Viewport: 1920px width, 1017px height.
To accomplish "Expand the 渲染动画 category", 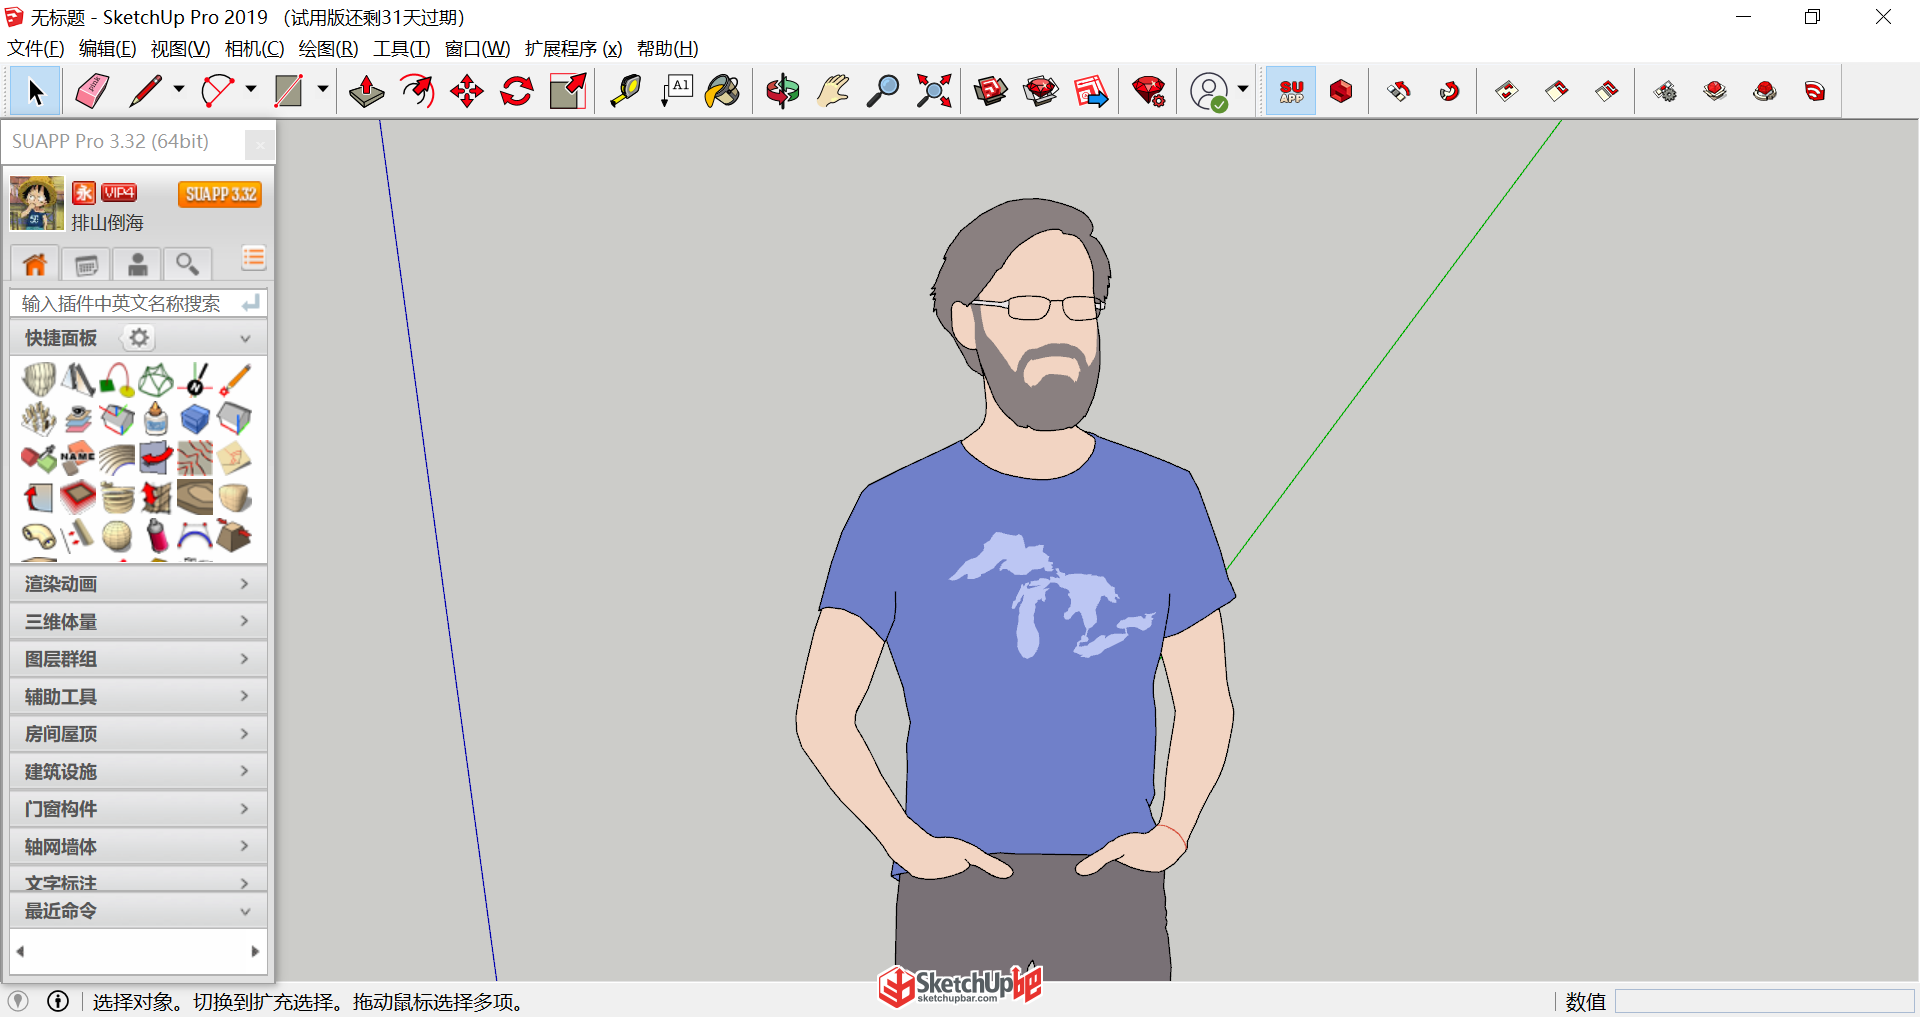I will pos(138,584).
